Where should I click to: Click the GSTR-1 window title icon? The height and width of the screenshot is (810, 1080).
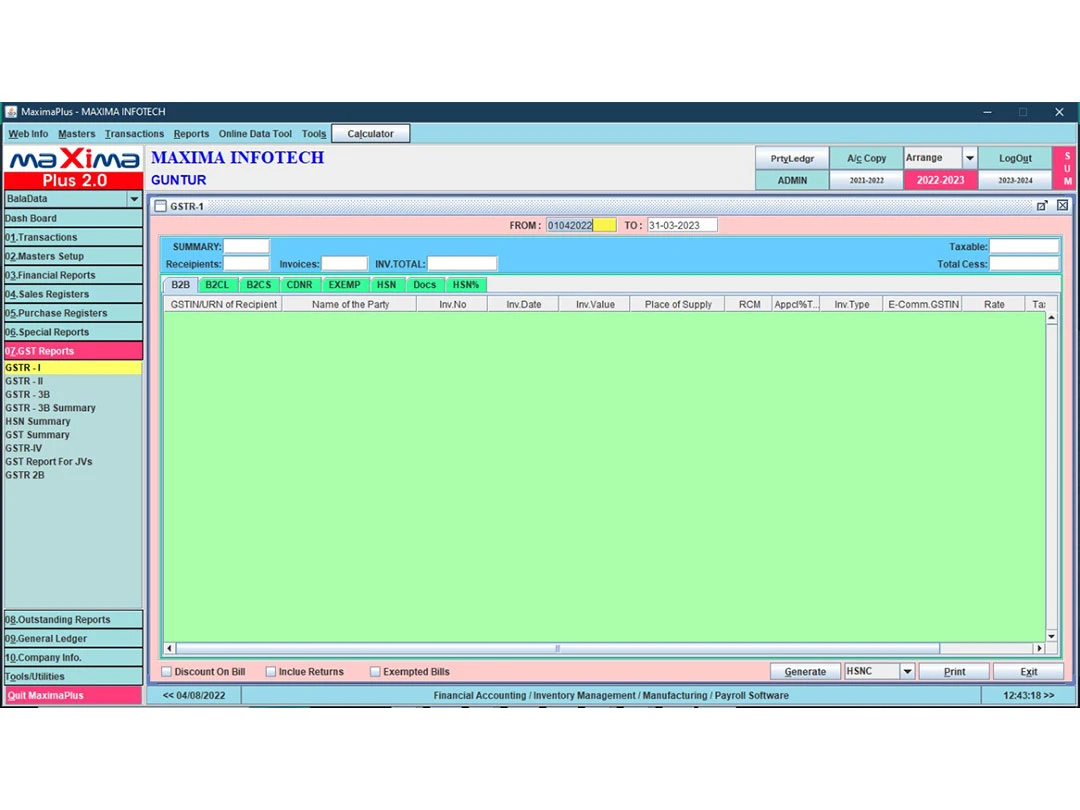160,206
